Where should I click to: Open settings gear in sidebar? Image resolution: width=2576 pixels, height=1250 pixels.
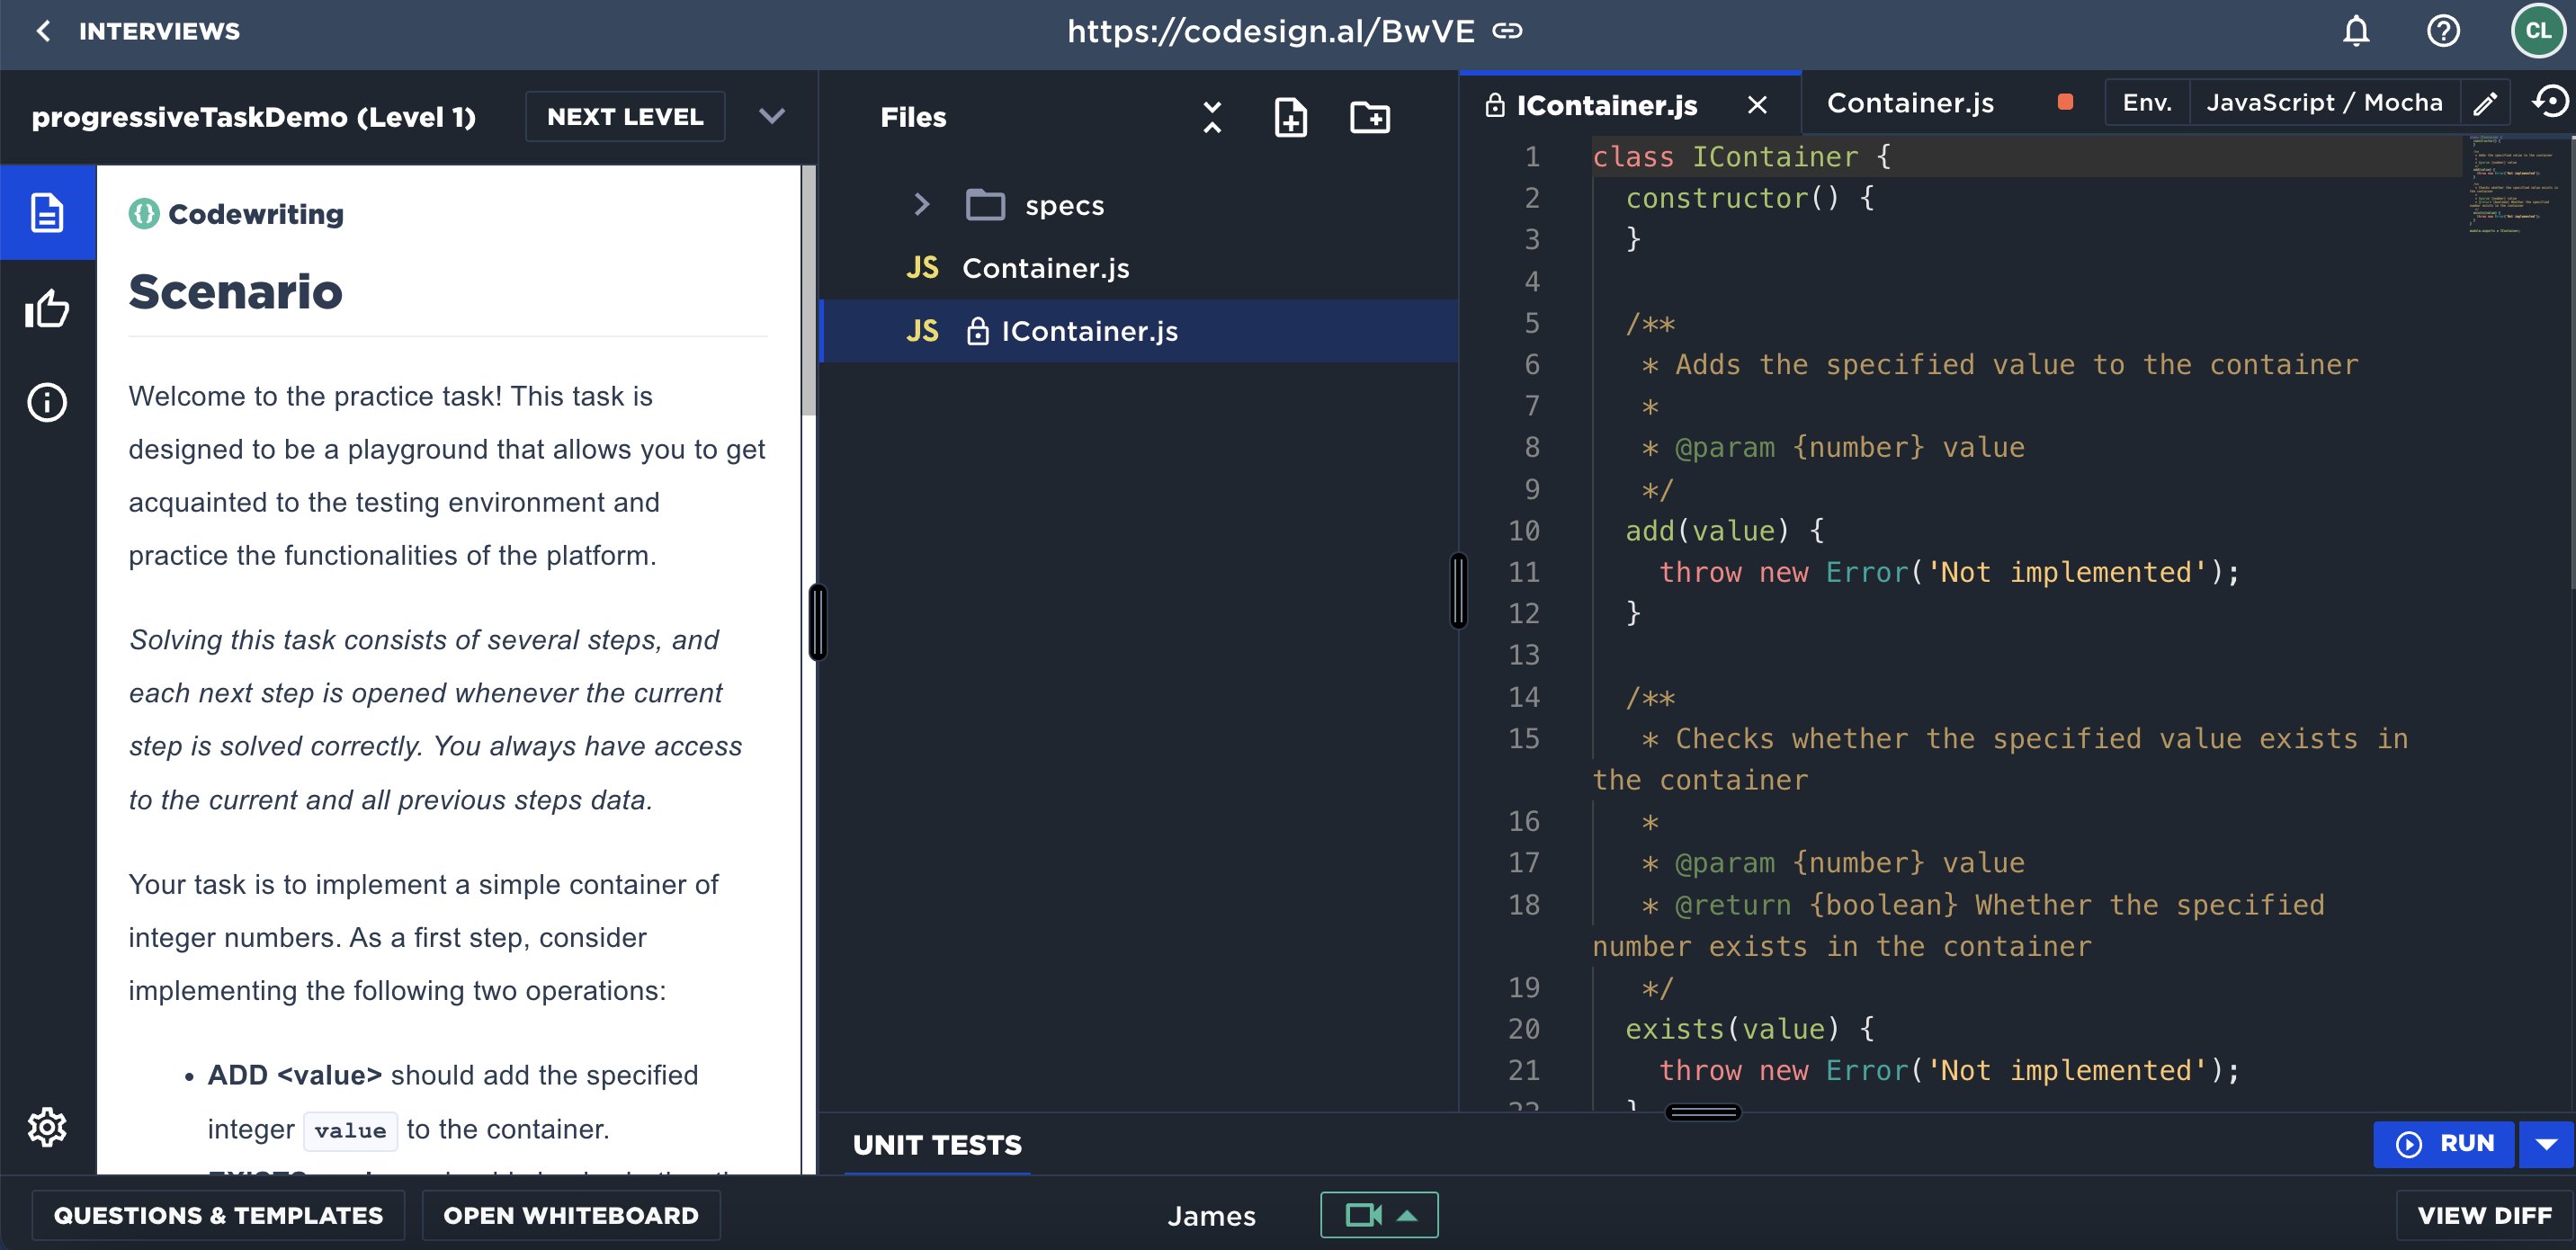point(47,1127)
